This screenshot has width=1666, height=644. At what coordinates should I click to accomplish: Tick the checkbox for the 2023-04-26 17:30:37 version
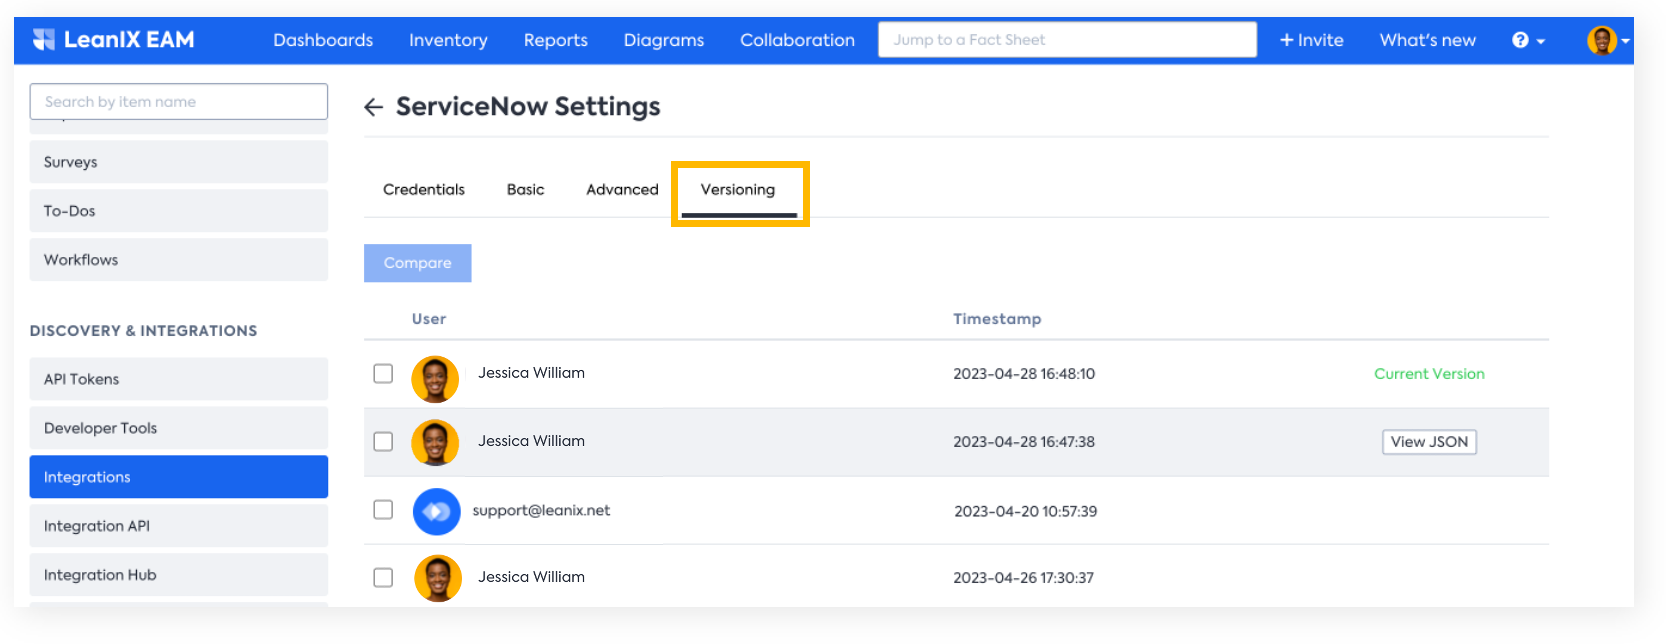click(383, 577)
